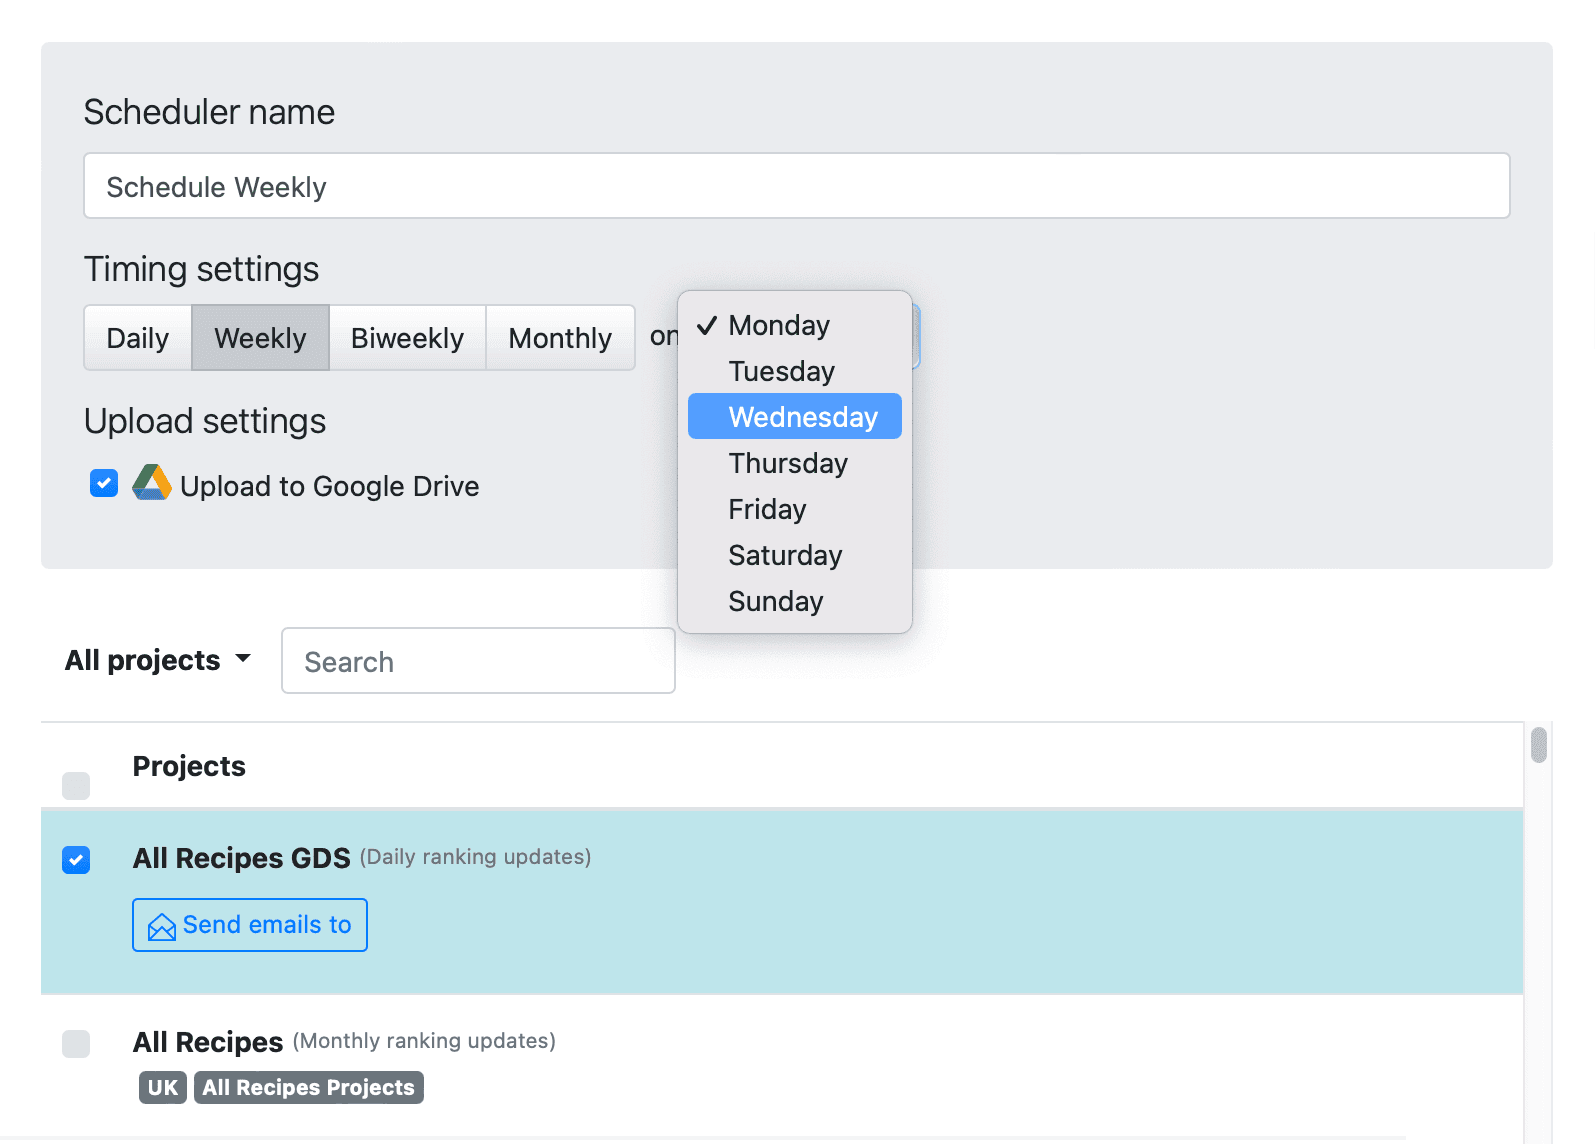
Task: Switch timing to Monthly
Action: pos(560,338)
